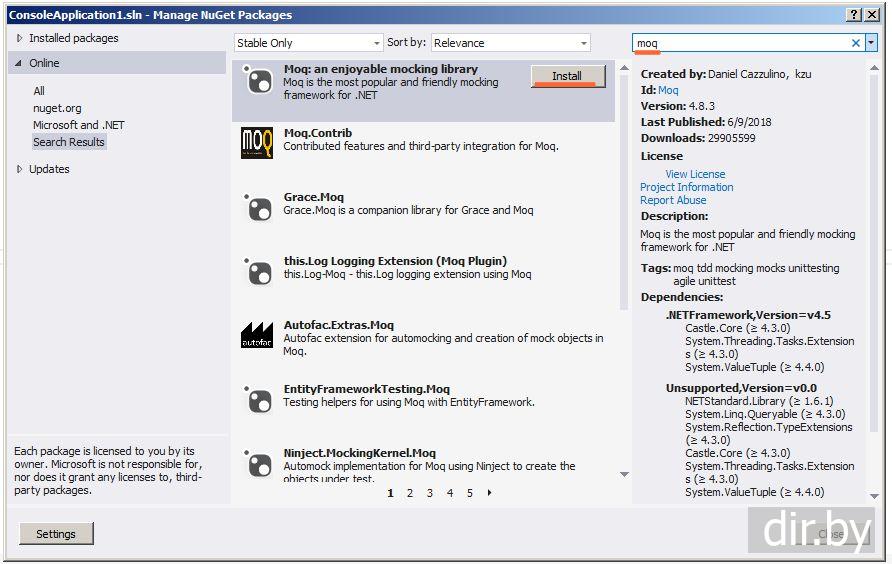Click the Moq.Contrib package logo
892x564 pixels.
coord(257,143)
